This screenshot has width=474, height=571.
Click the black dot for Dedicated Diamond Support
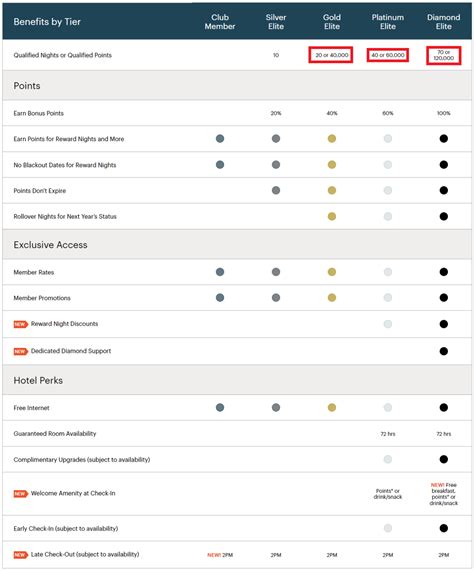pos(443,351)
